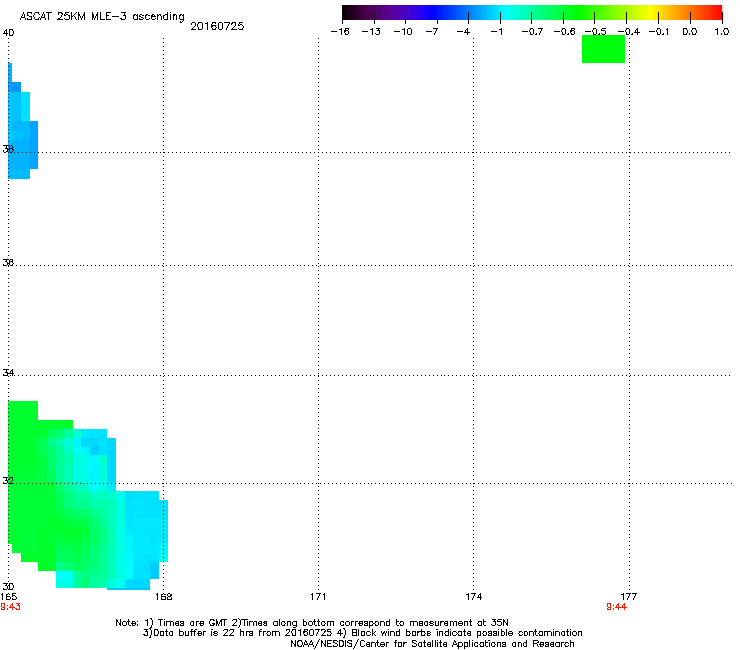The height and width of the screenshot is (650, 740).
Task: Click the red time stamp 9:44
Action: [616, 607]
